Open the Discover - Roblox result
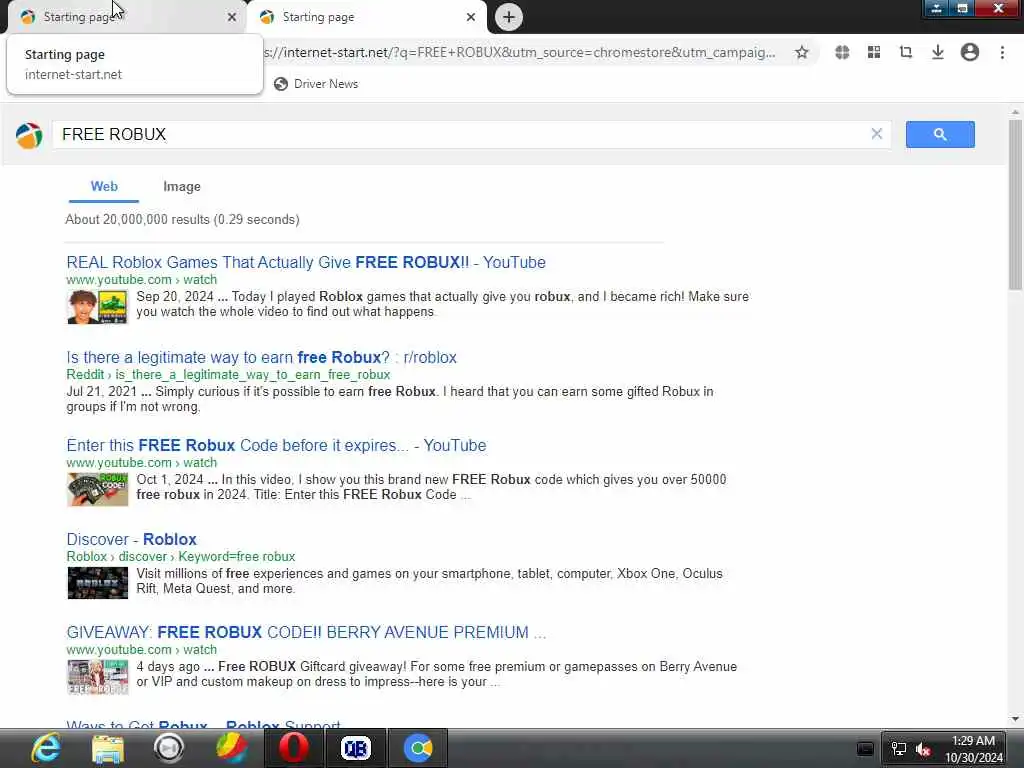1024x768 pixels. (131, 539)
